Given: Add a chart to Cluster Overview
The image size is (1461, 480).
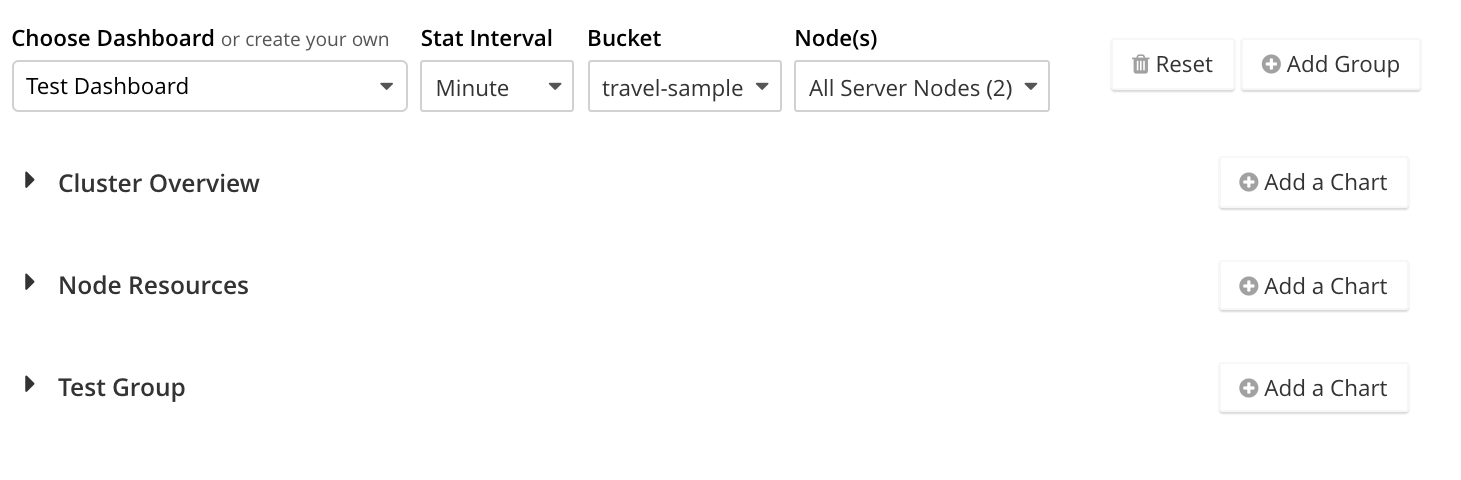Looking at the screenshot, I should click(x=1313, y=183).
